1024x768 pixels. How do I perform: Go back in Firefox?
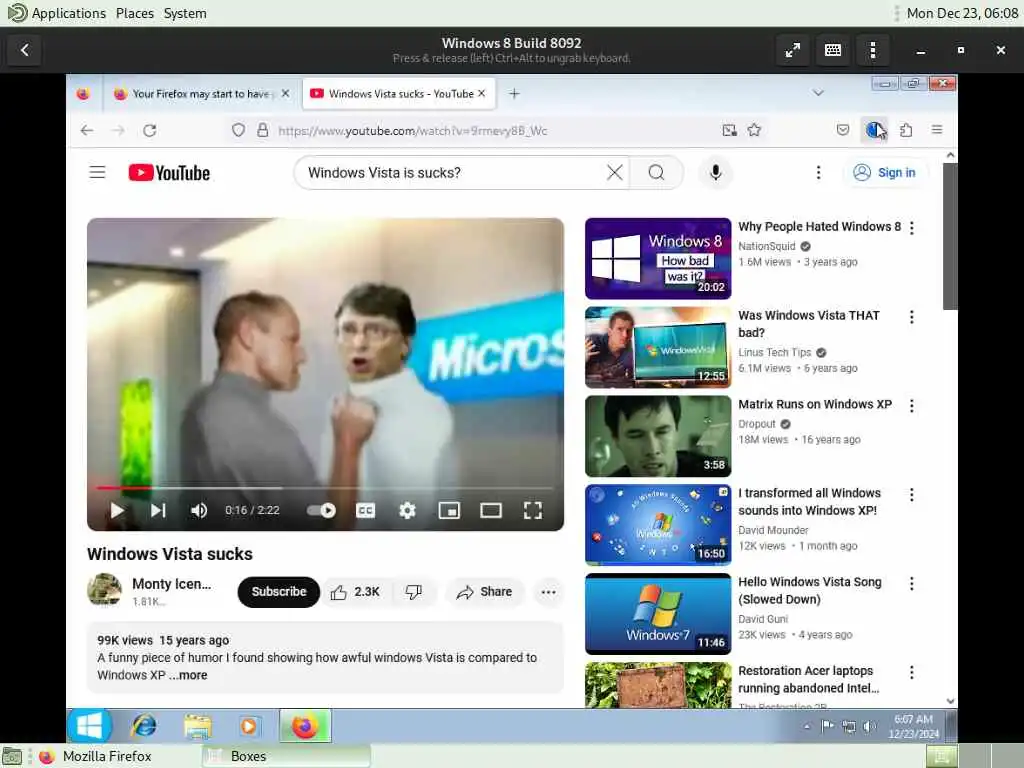[87, 130]
